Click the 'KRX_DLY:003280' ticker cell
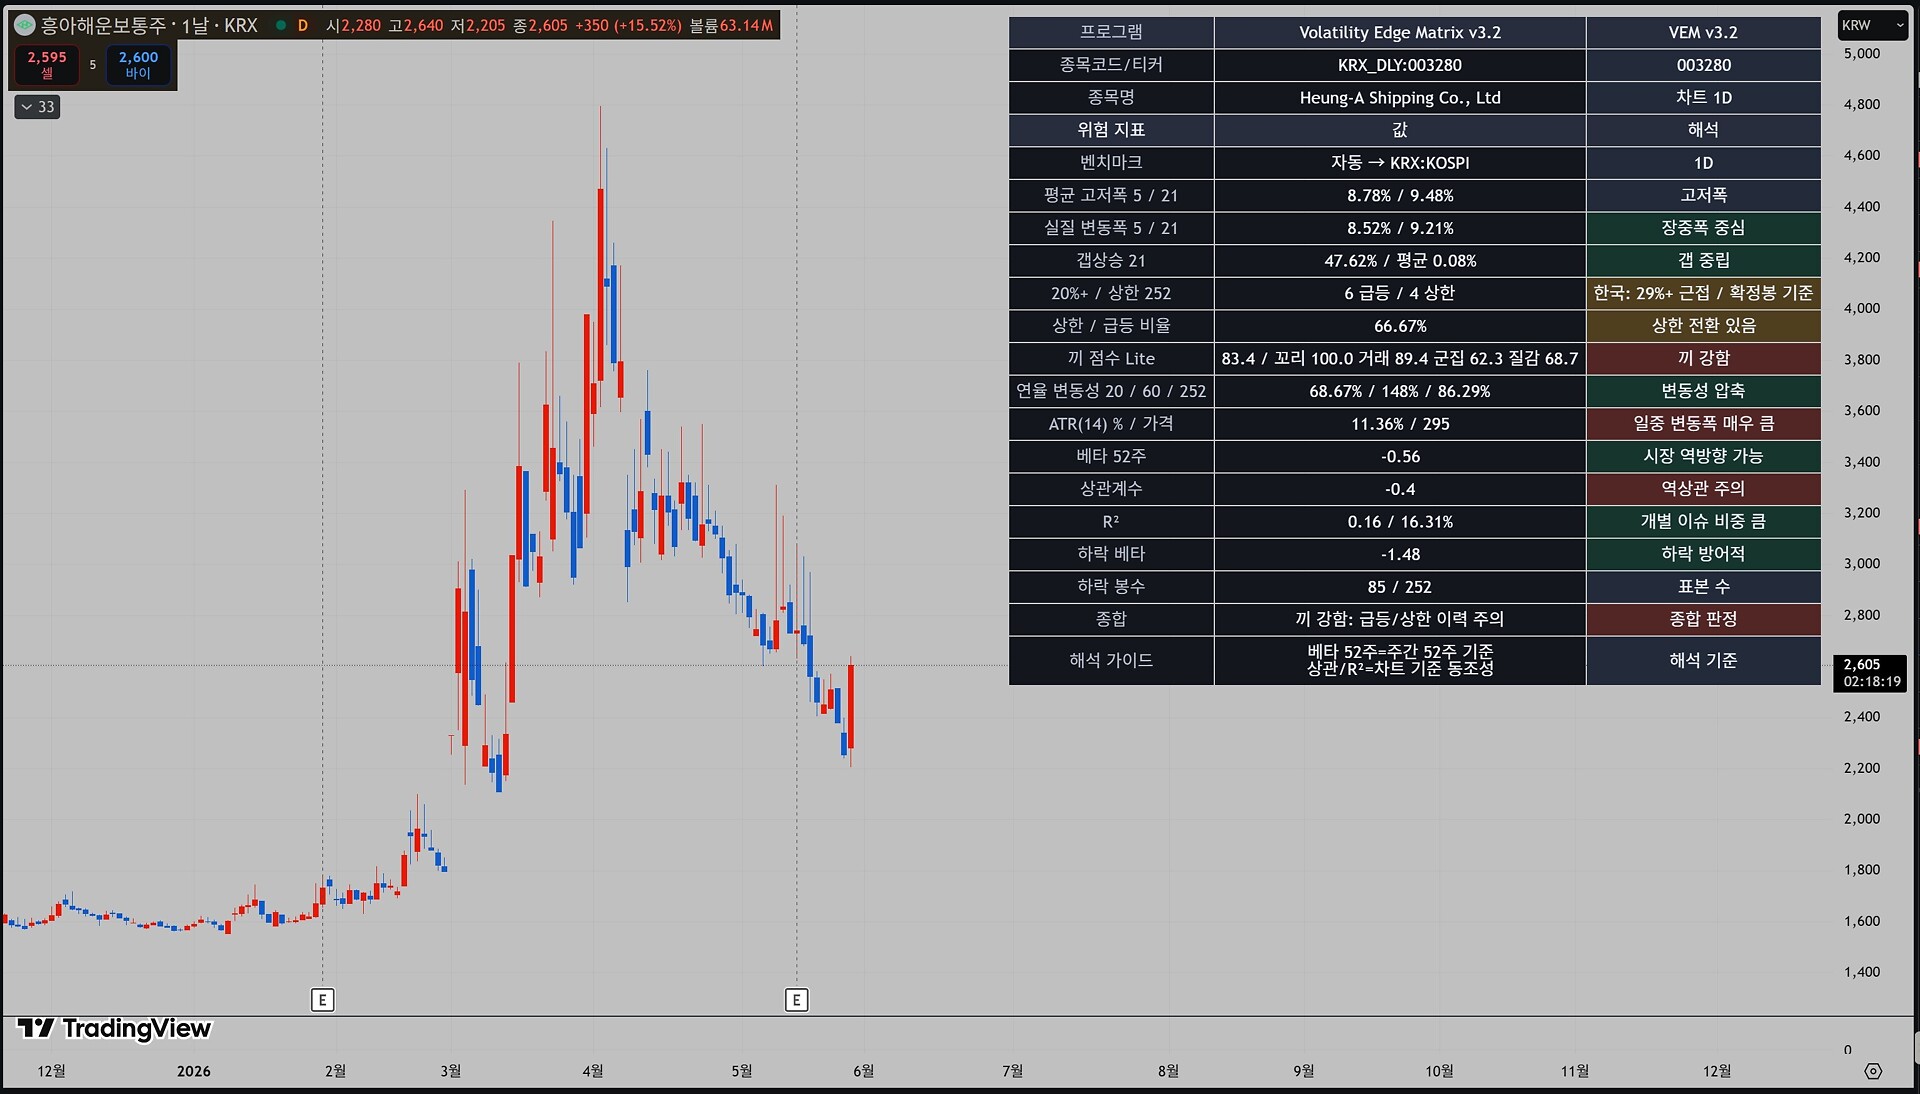 [1400, 65]
